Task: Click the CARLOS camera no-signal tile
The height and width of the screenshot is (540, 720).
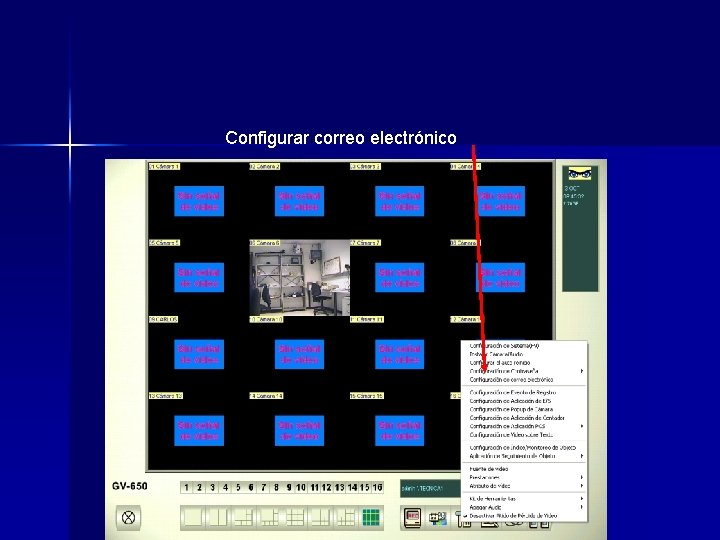Action: click(199, 354)
